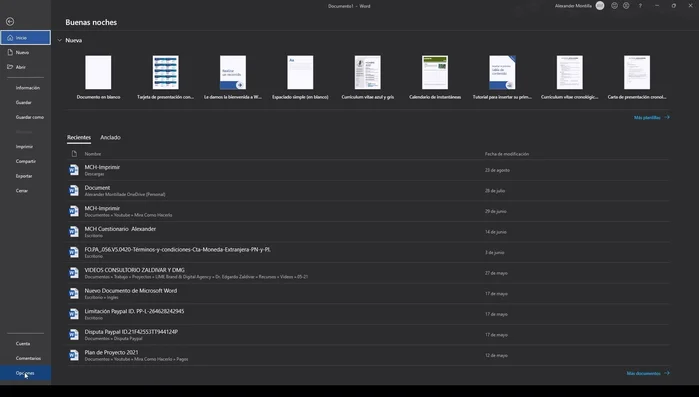Open the Información page

click(28, 88)
